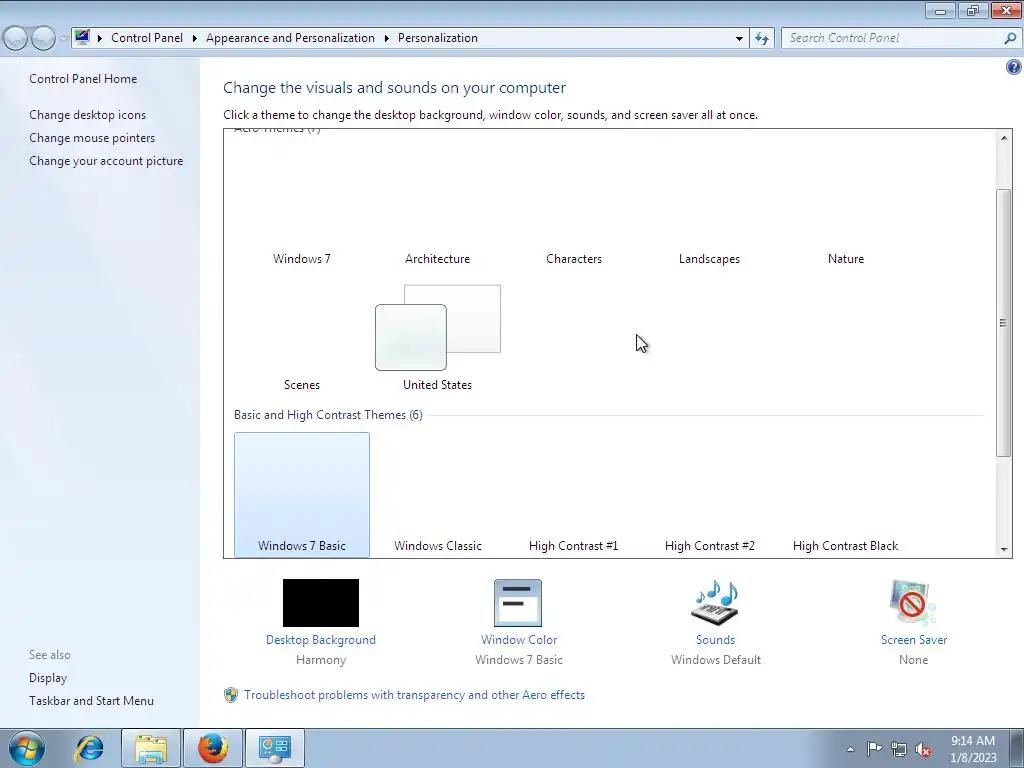Click the Control Panel taskbar button
Viewport: 1024px width, 768px height.
pyautogui.click(x=274, y=748)
